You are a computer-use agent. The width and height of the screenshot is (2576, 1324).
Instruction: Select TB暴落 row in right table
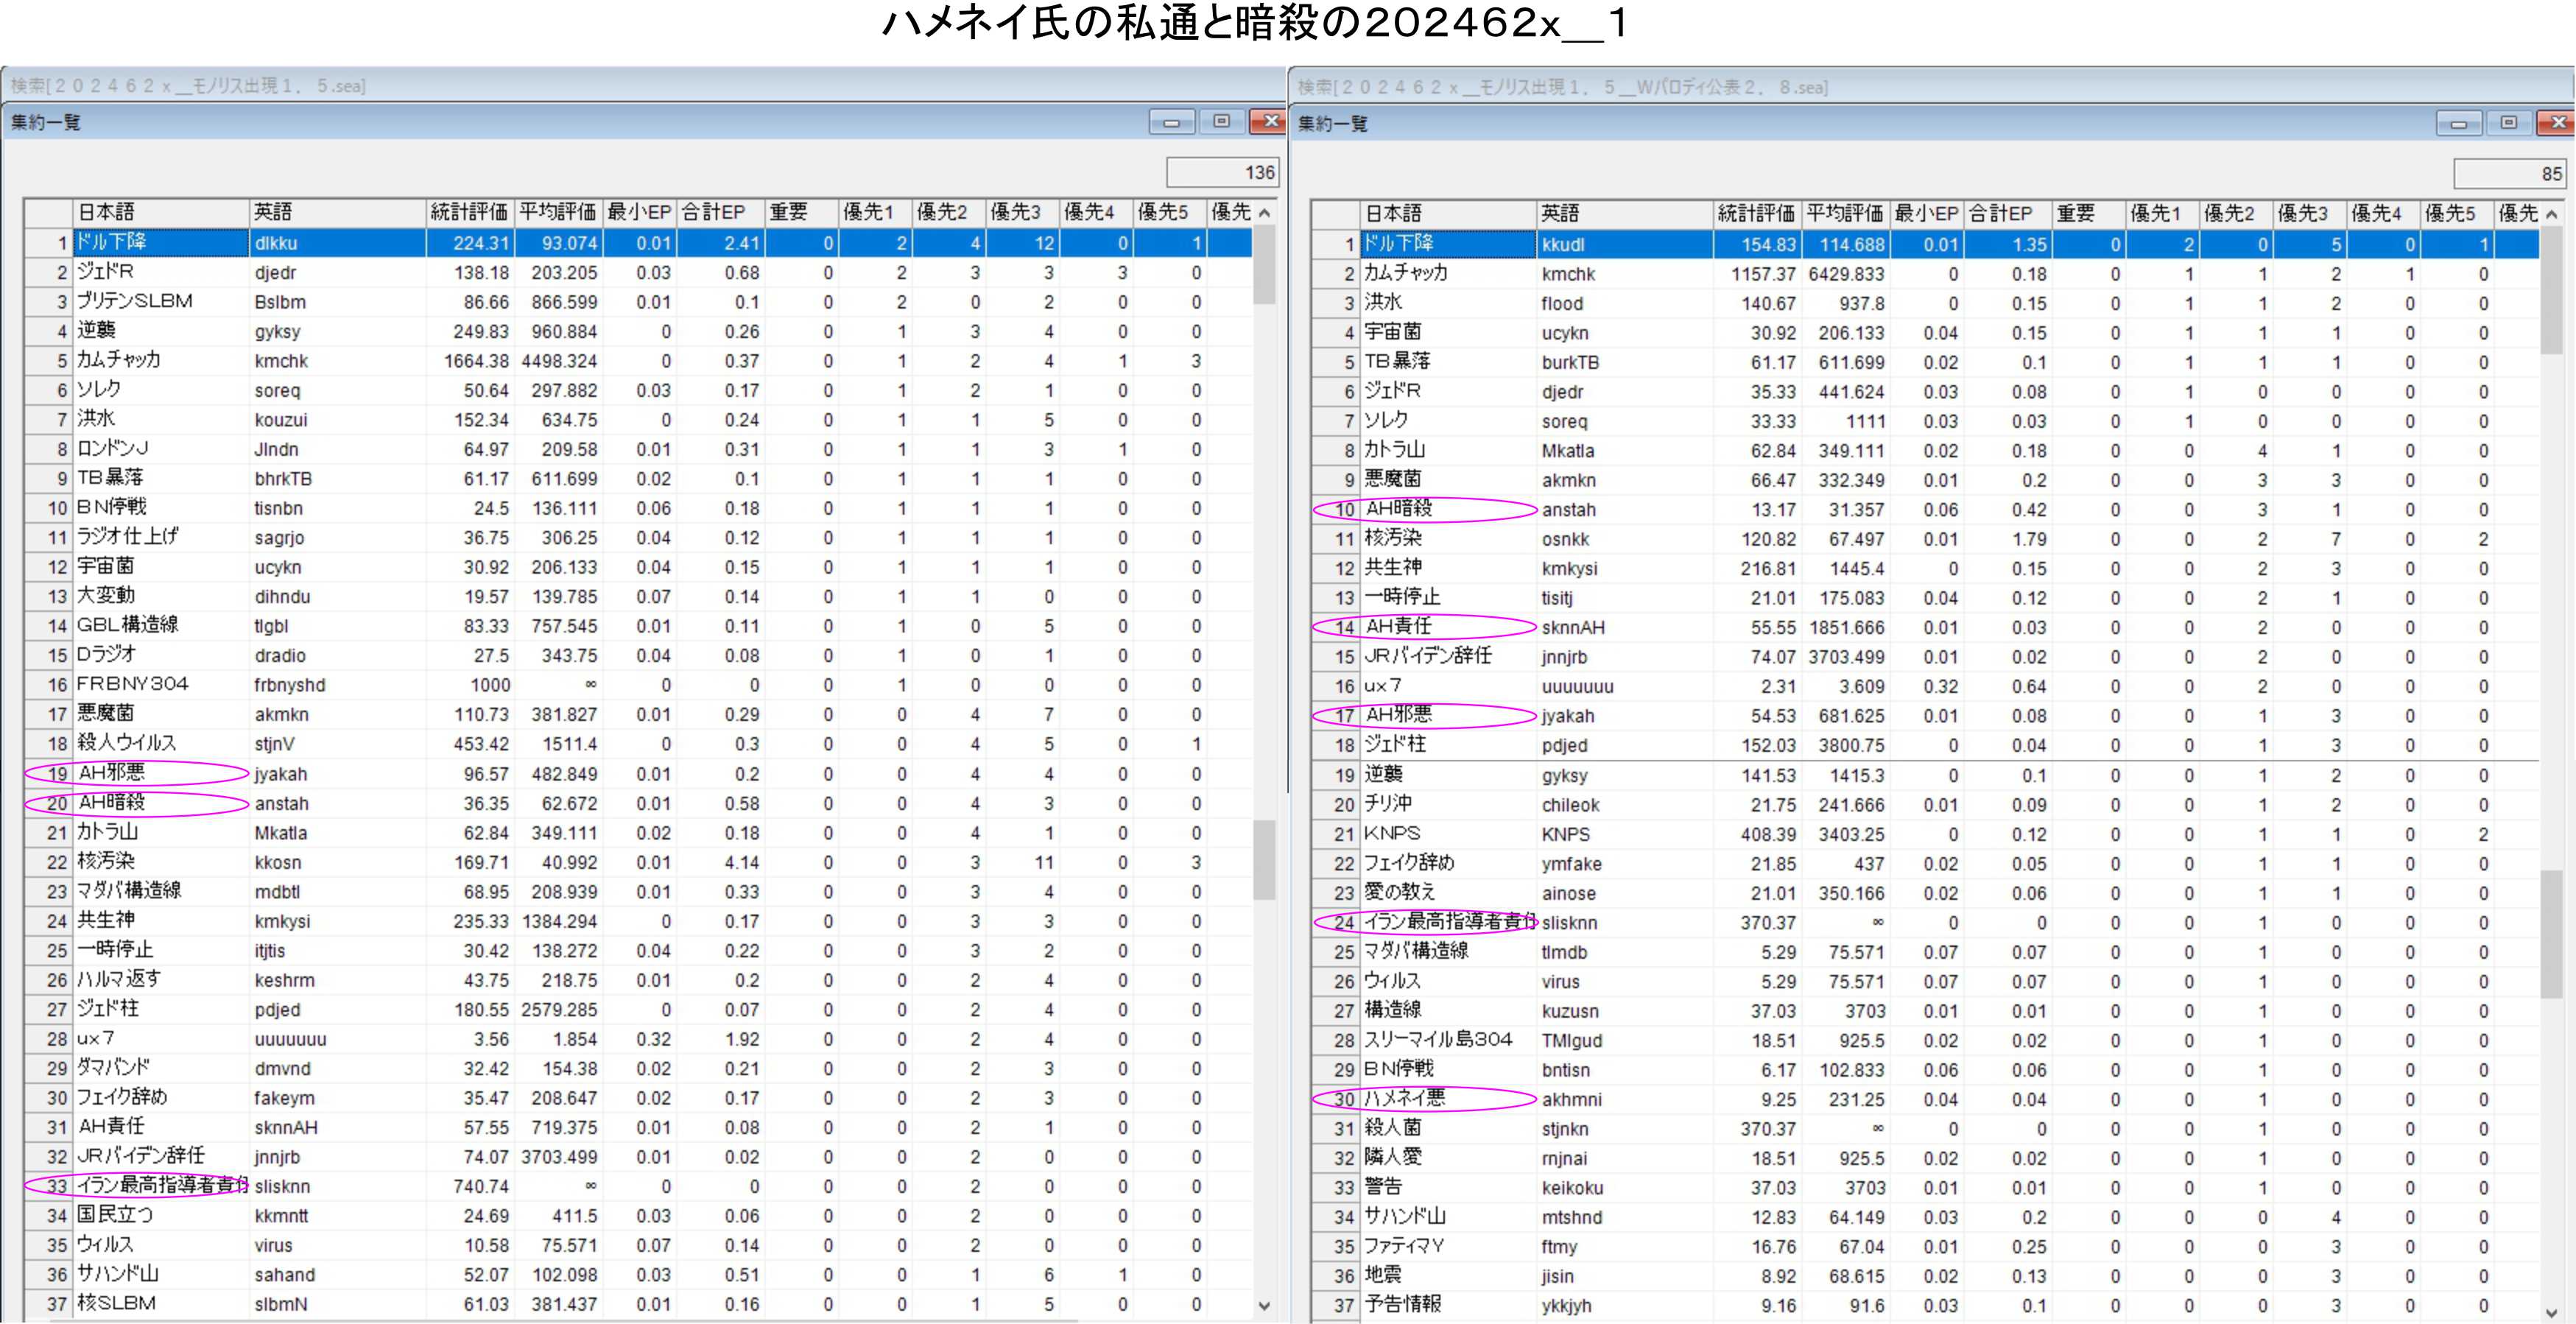pos(1925,362)
